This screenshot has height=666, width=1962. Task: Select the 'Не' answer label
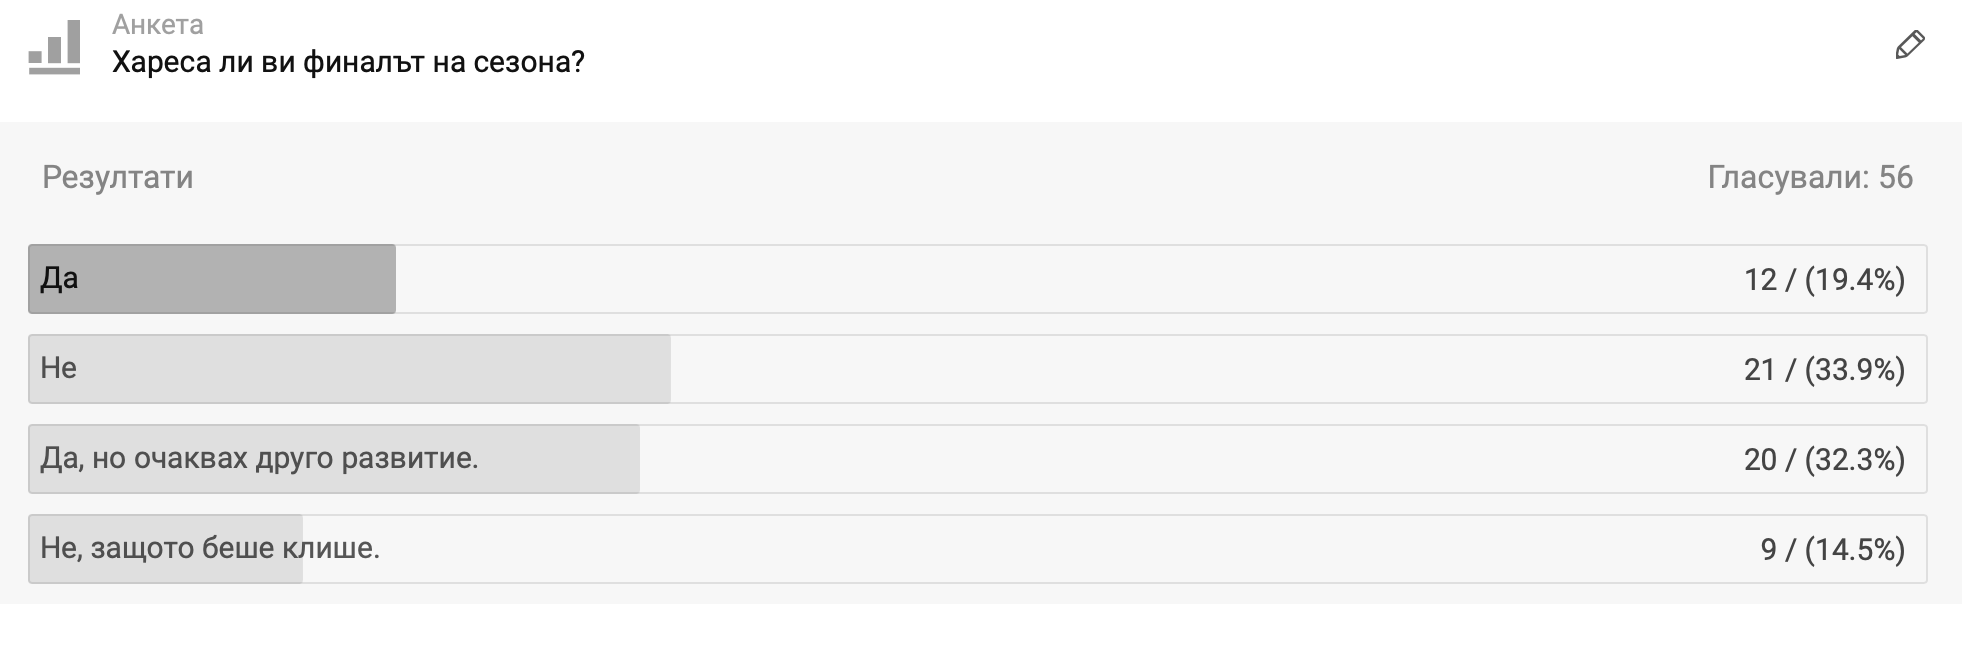(59, 368)
